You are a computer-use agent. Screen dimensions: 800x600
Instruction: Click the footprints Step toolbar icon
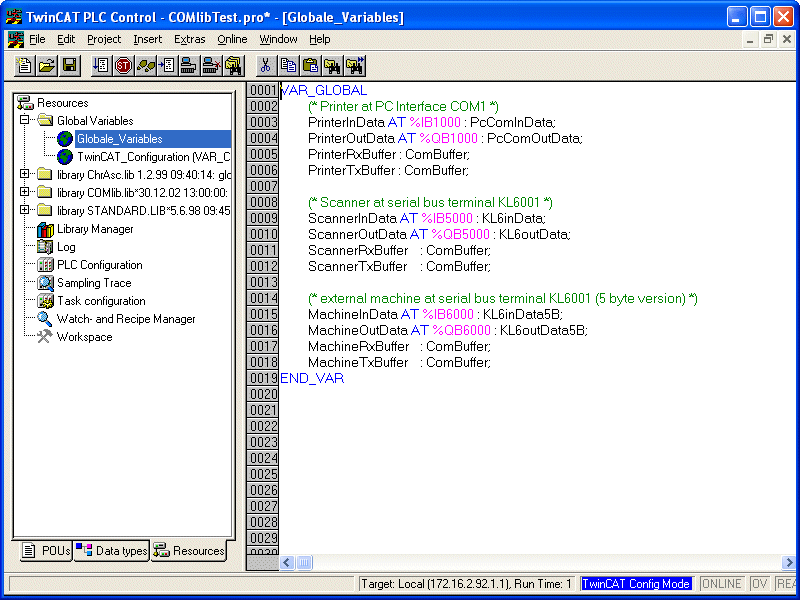(145, 65)
